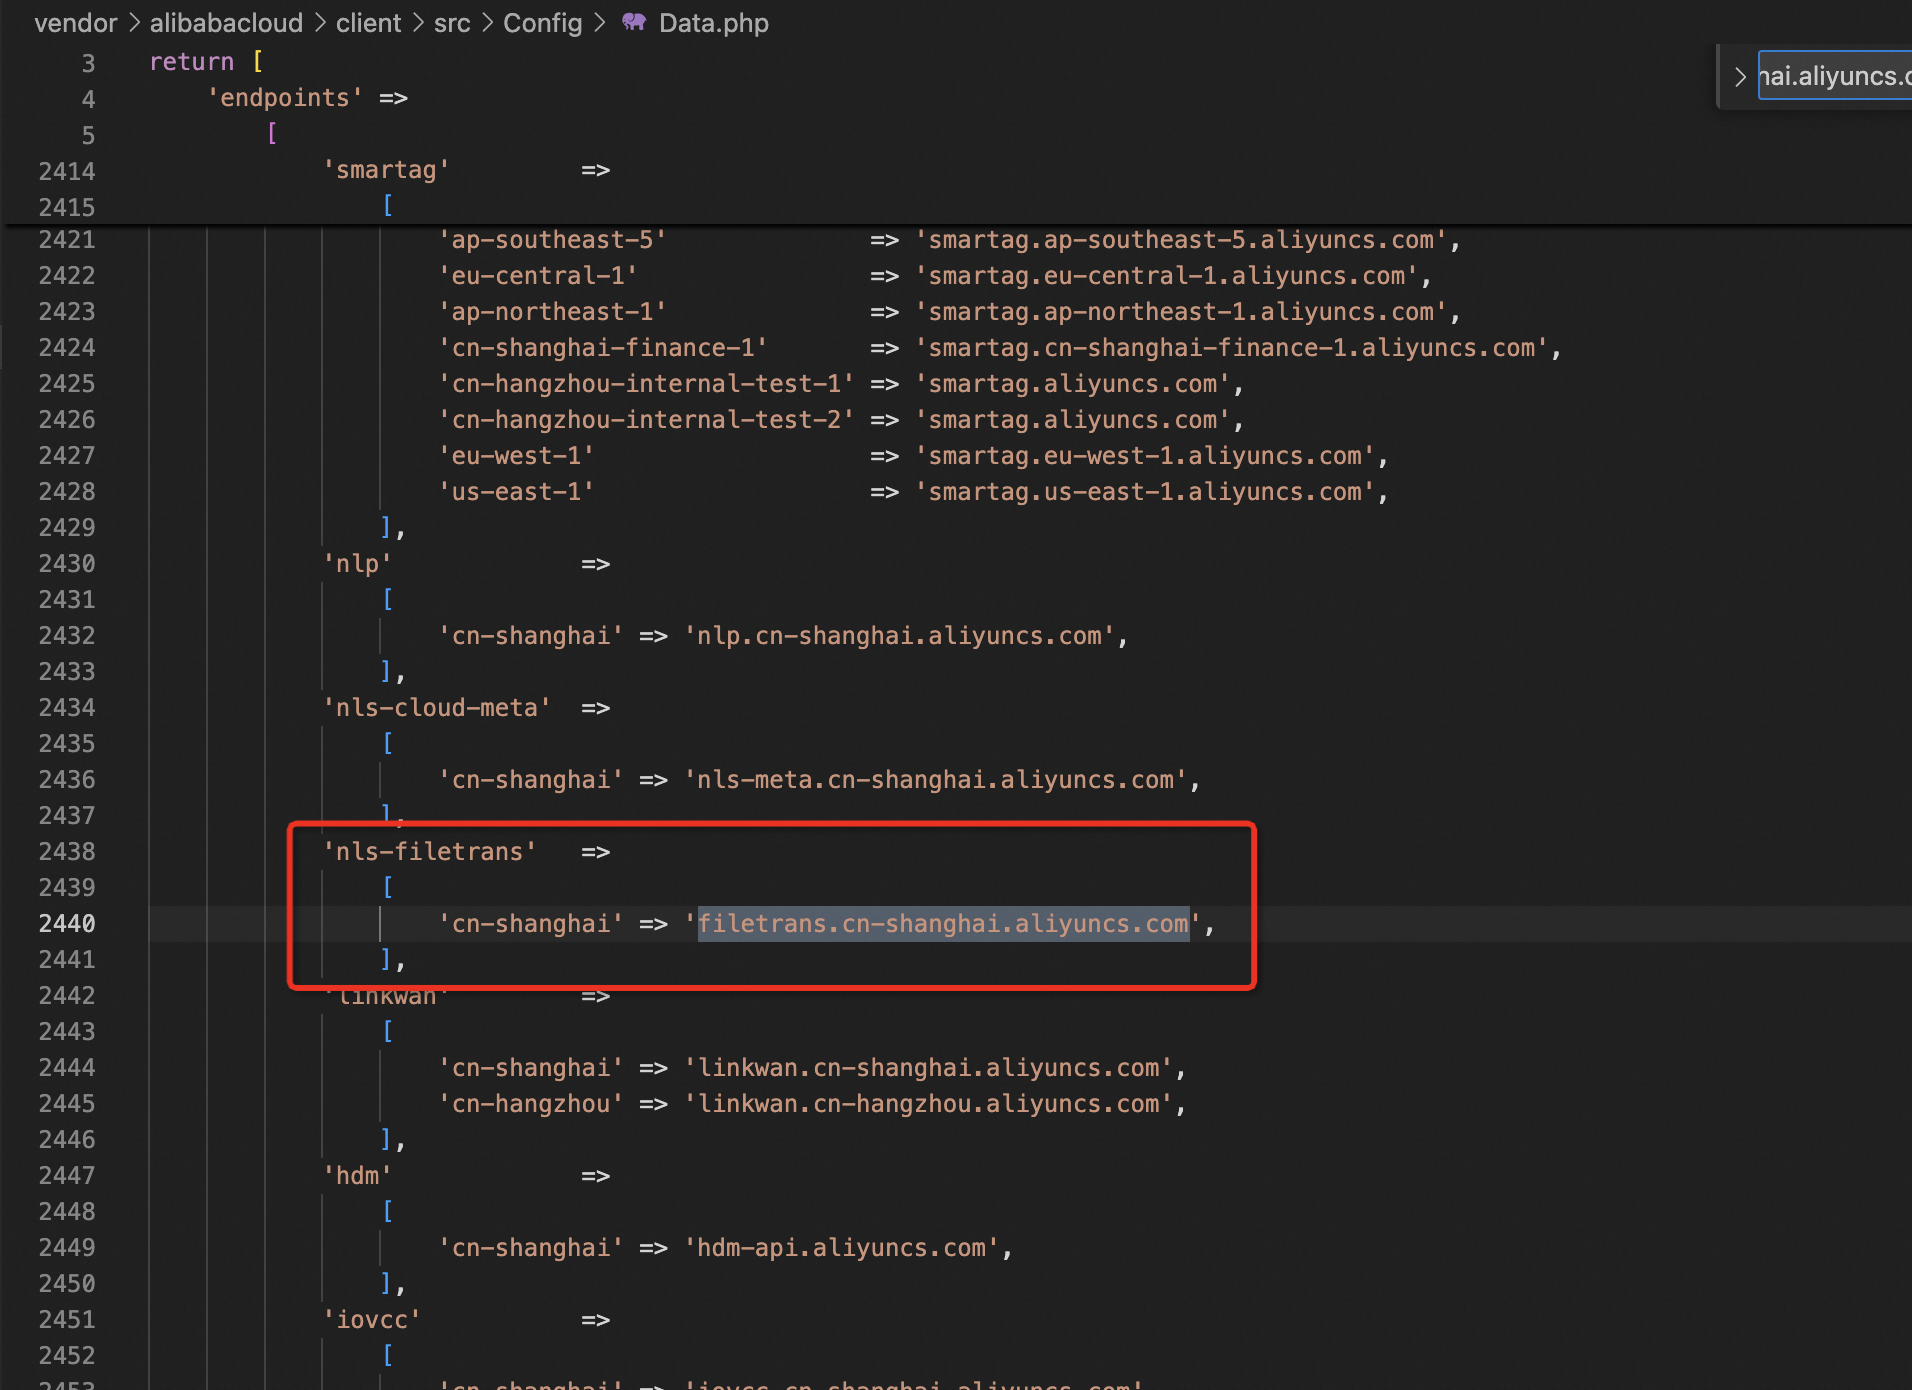Click closing bracket on line 2441
Screen dimensions: 1912x1390
pyautogui.click(x=387, y=960)
